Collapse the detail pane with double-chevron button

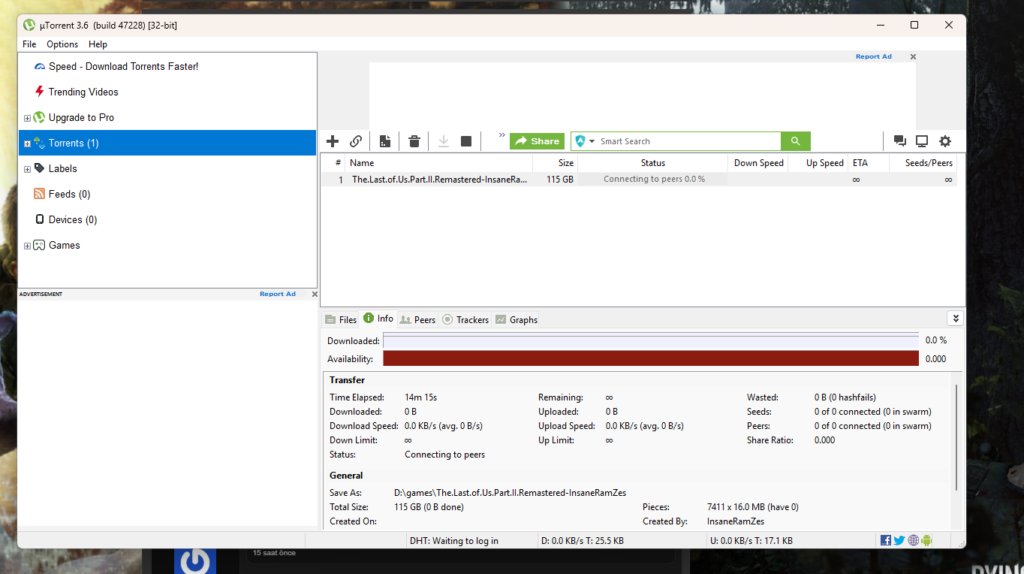[x=955, y=319]
